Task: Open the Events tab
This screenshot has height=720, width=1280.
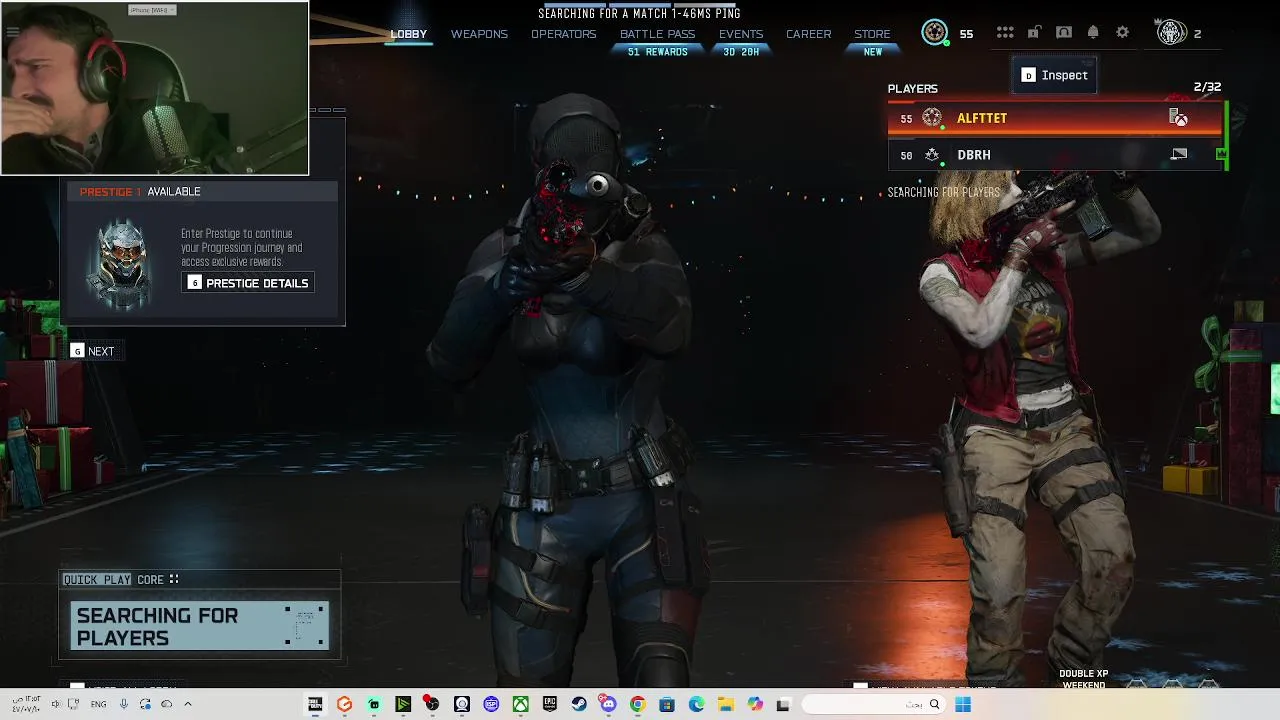Action: pos(741,34)
